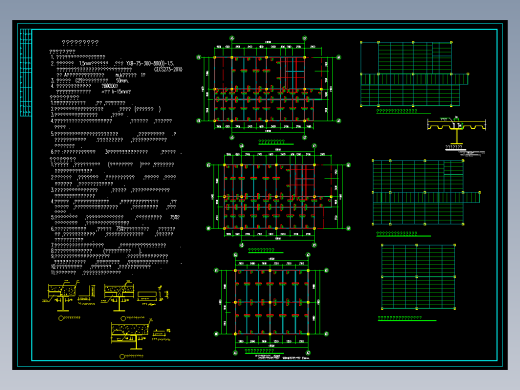Click the cyan revision table strip at top left
This screenshot has width=520, height=390.
pos(26,73)
